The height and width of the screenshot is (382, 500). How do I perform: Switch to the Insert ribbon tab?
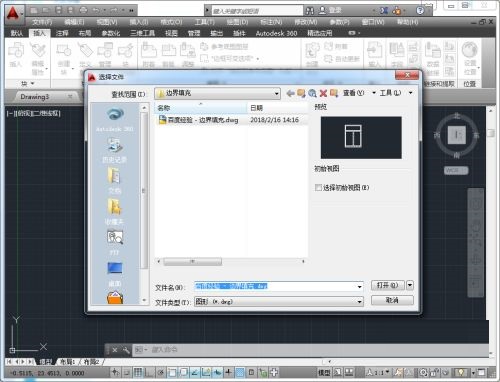(39, 33)
